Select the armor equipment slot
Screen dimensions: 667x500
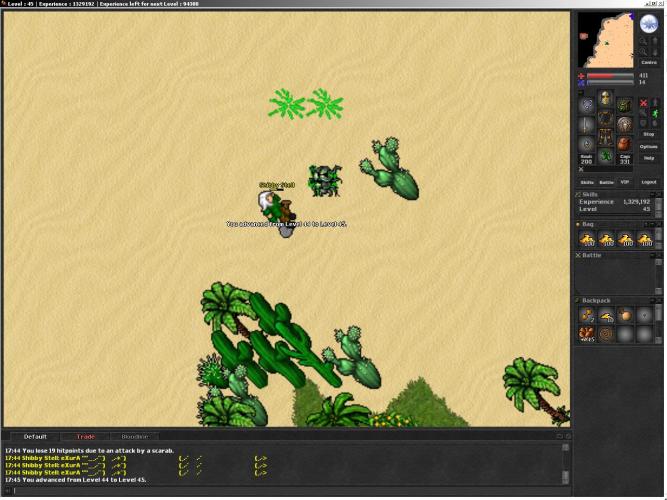pos(605,118)
